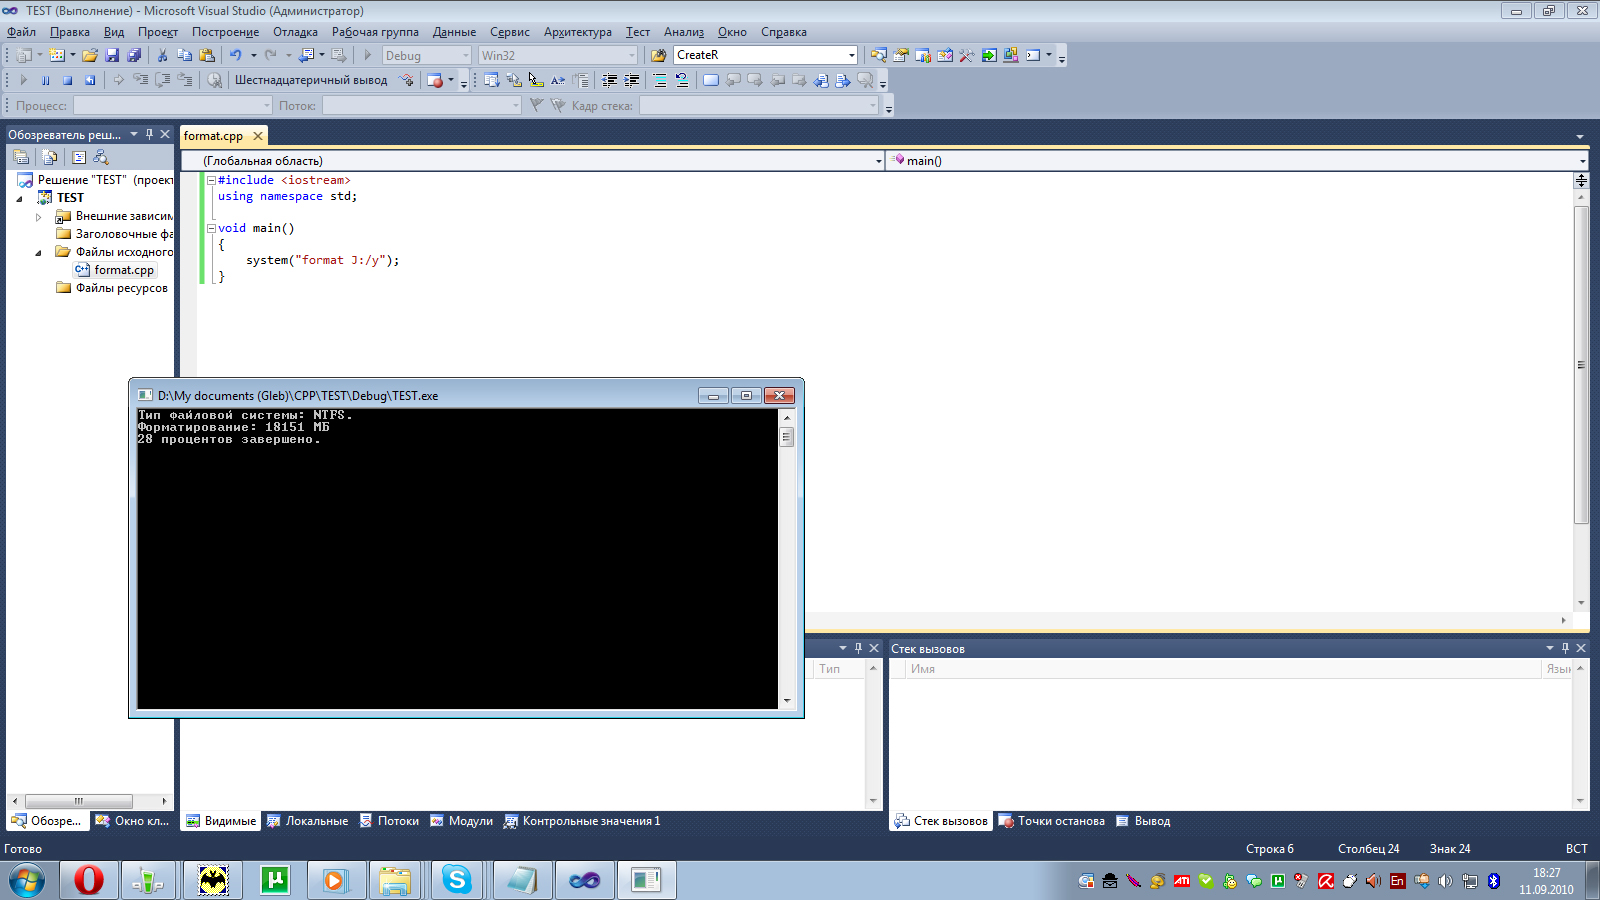Collapse the #include code region
The image size is (1600, 900).
click(211, 180)
